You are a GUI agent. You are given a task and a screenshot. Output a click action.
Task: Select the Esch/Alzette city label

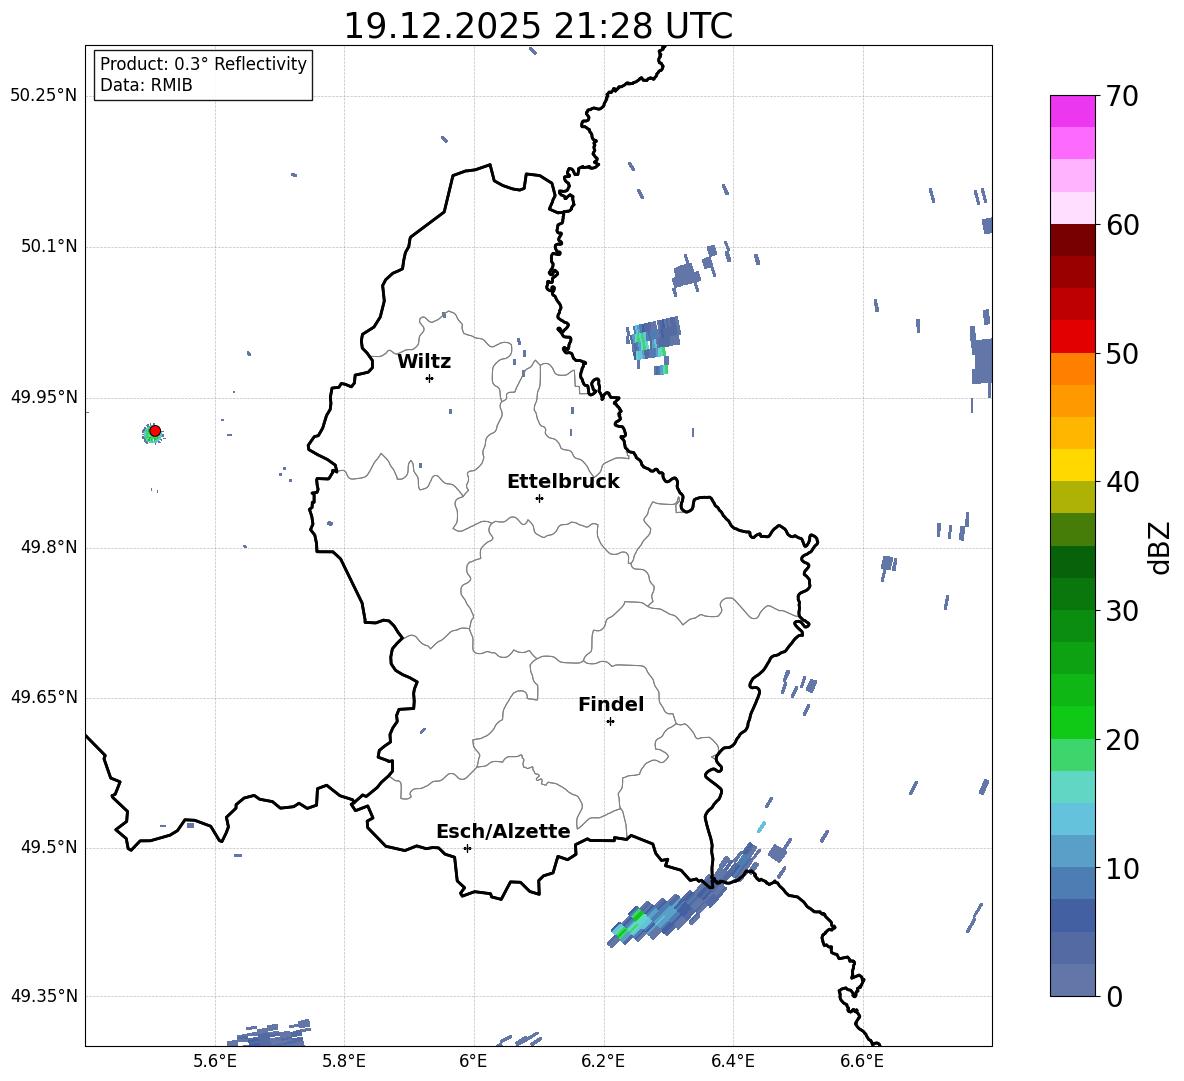(x=503, y=831)
